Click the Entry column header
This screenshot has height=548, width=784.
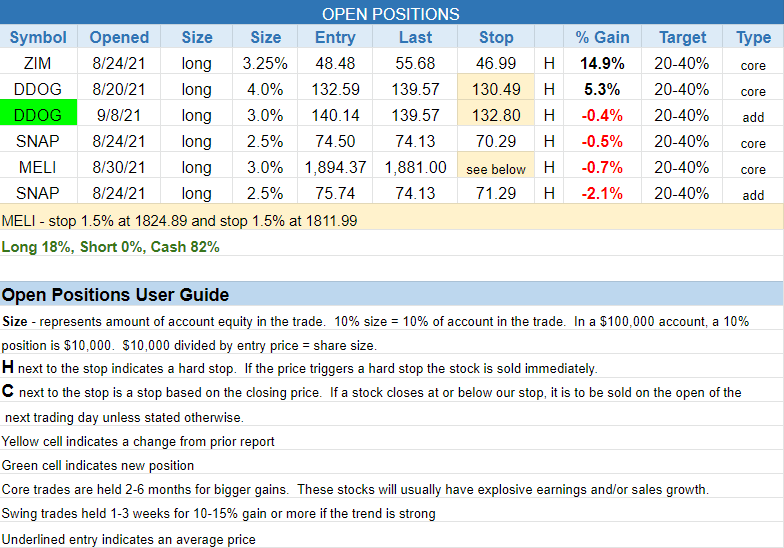click(x=335, y=37)
